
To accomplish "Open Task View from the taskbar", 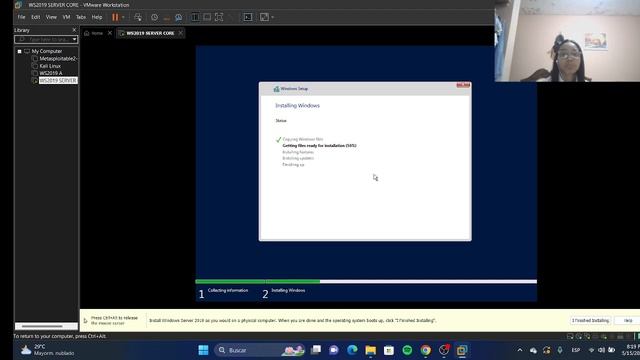I will (316, 350).
